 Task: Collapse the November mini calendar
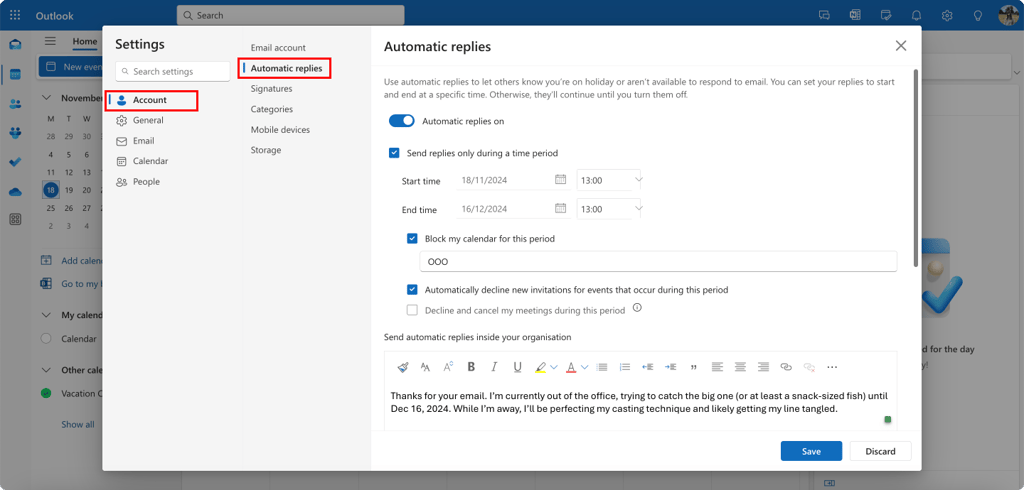click(46, 97)
